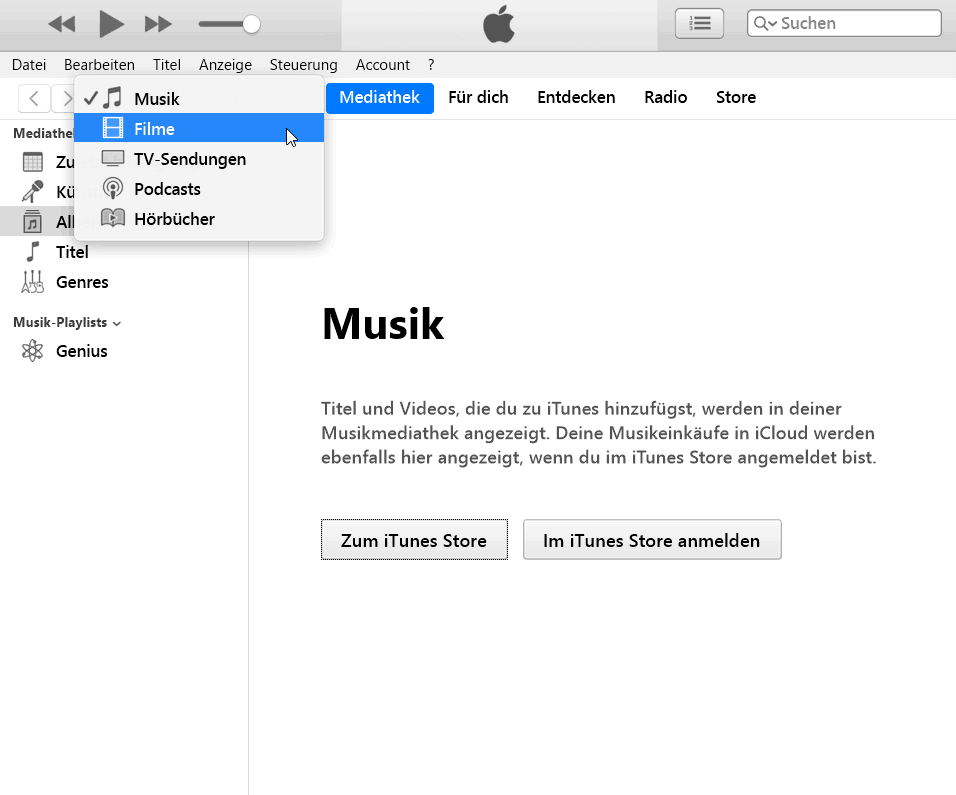Screen dimensions: 956x795
Task: Click the microphone artists sidebar icon
Action: tap(32, 191)
